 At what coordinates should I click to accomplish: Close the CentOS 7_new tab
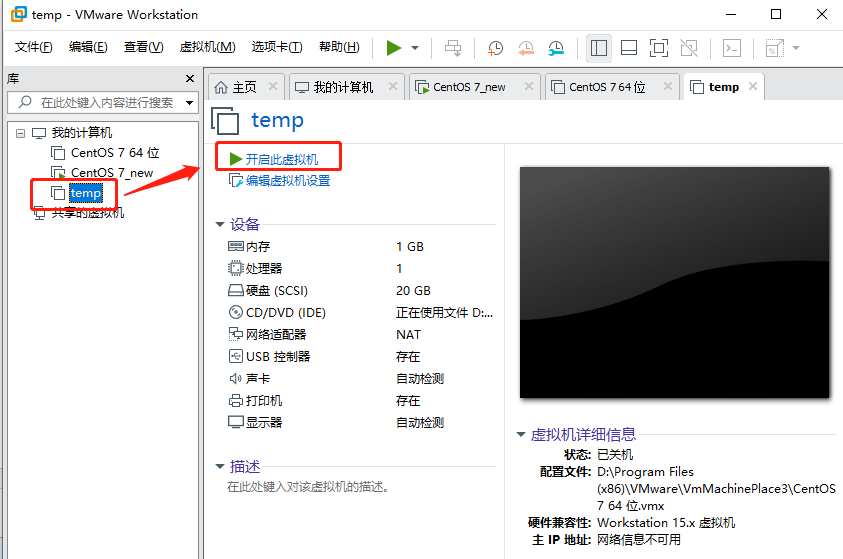point(529,86)
